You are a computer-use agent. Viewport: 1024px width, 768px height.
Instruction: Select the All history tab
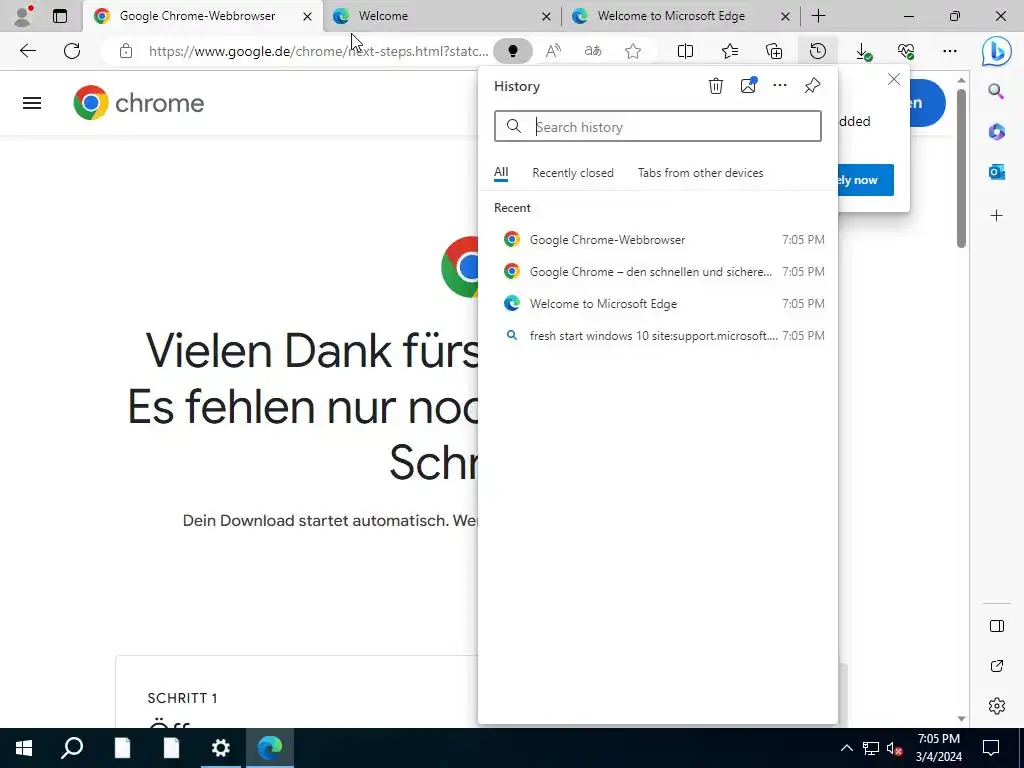click(501, 173)
